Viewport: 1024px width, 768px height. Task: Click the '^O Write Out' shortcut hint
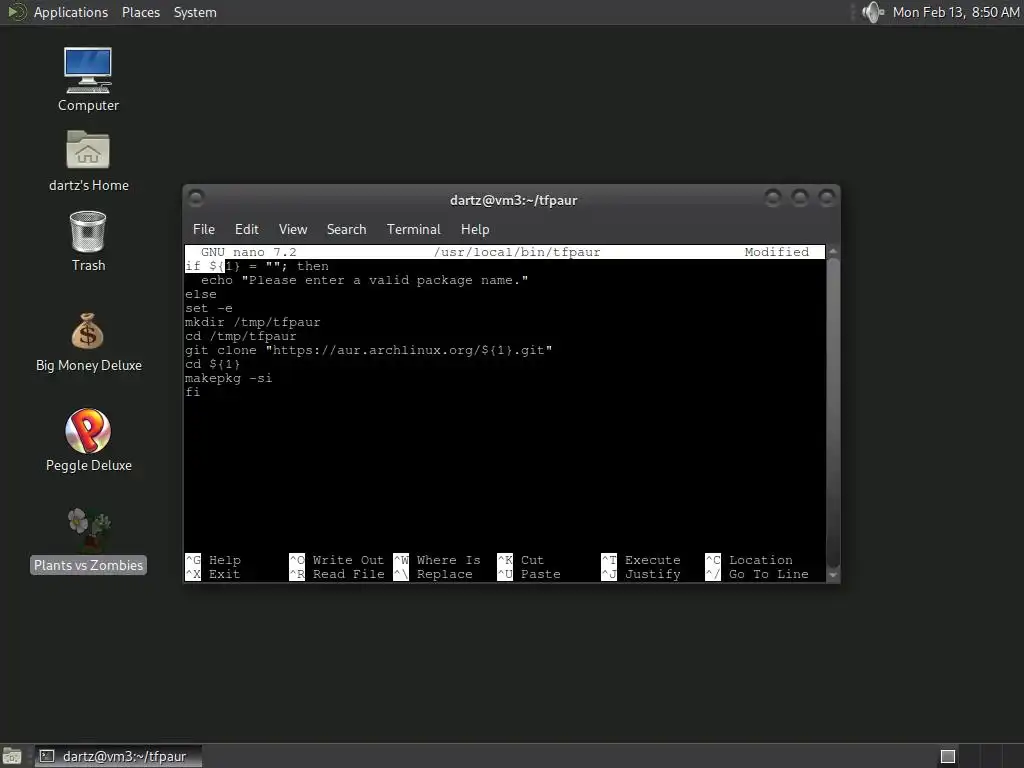point(337,560)
